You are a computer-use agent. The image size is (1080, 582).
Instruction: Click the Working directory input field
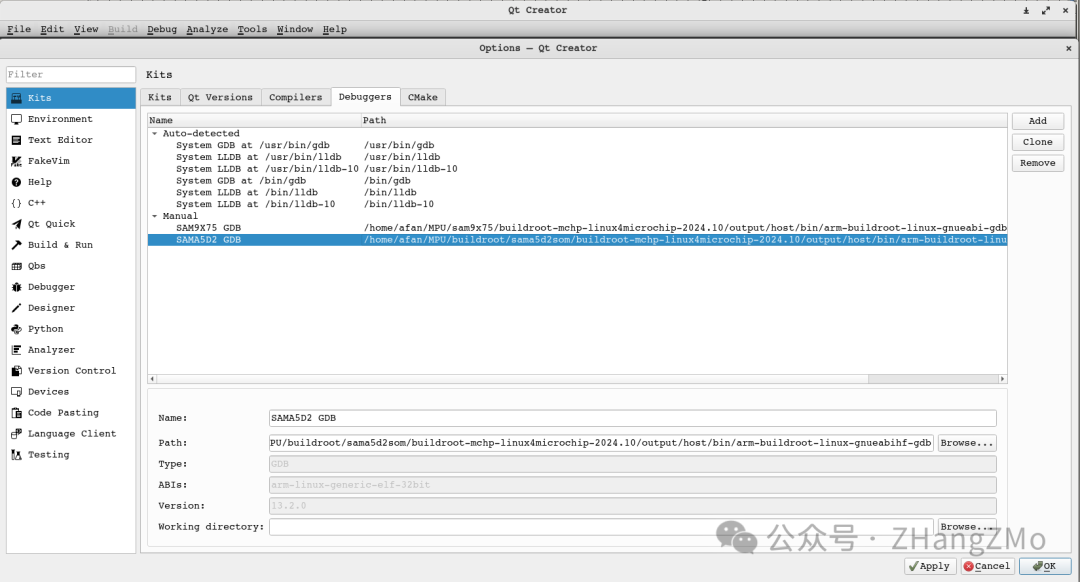click(601, 527)
